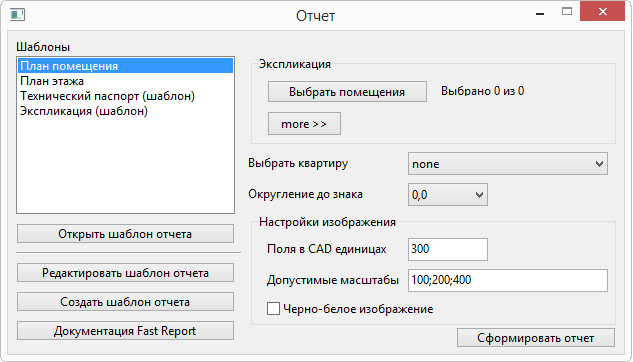Image resolution: width=633 pixels, height=362 pixels.
Task: Maximize the Отчет window
Action: click(x=567, y=12)
